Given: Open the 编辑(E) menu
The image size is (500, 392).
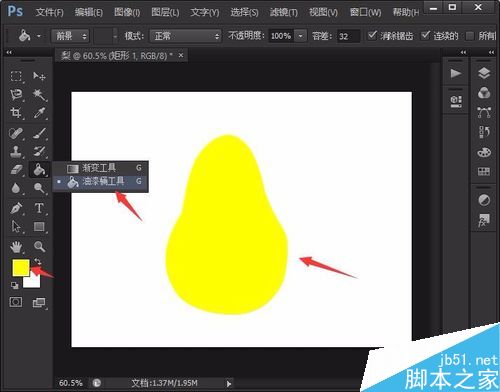Looking at the screenshot, I should (88, 12).
